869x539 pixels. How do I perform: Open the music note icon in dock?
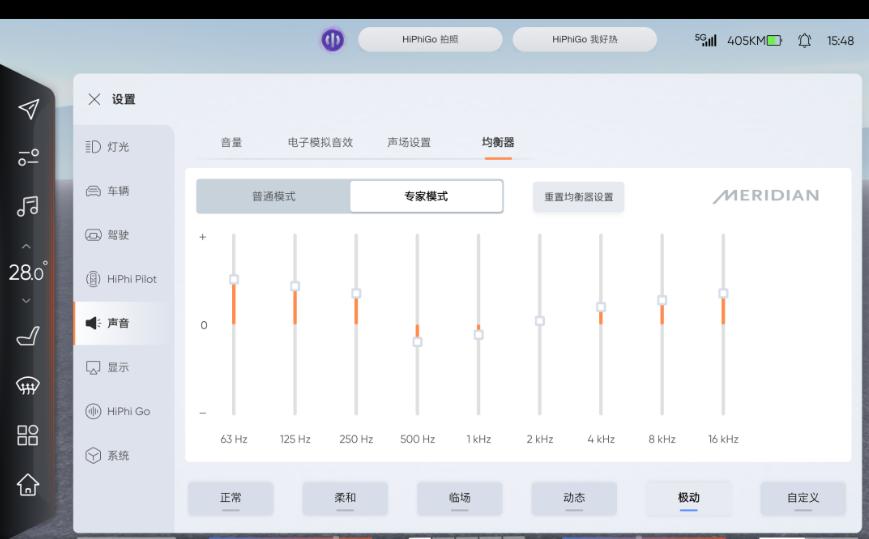tap(28, 206)
